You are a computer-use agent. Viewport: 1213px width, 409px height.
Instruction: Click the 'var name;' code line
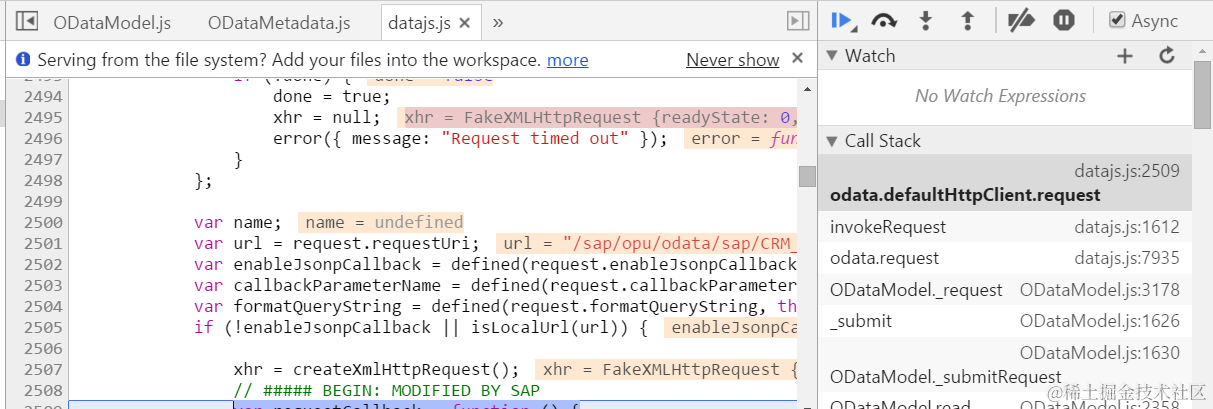point(238,223)
